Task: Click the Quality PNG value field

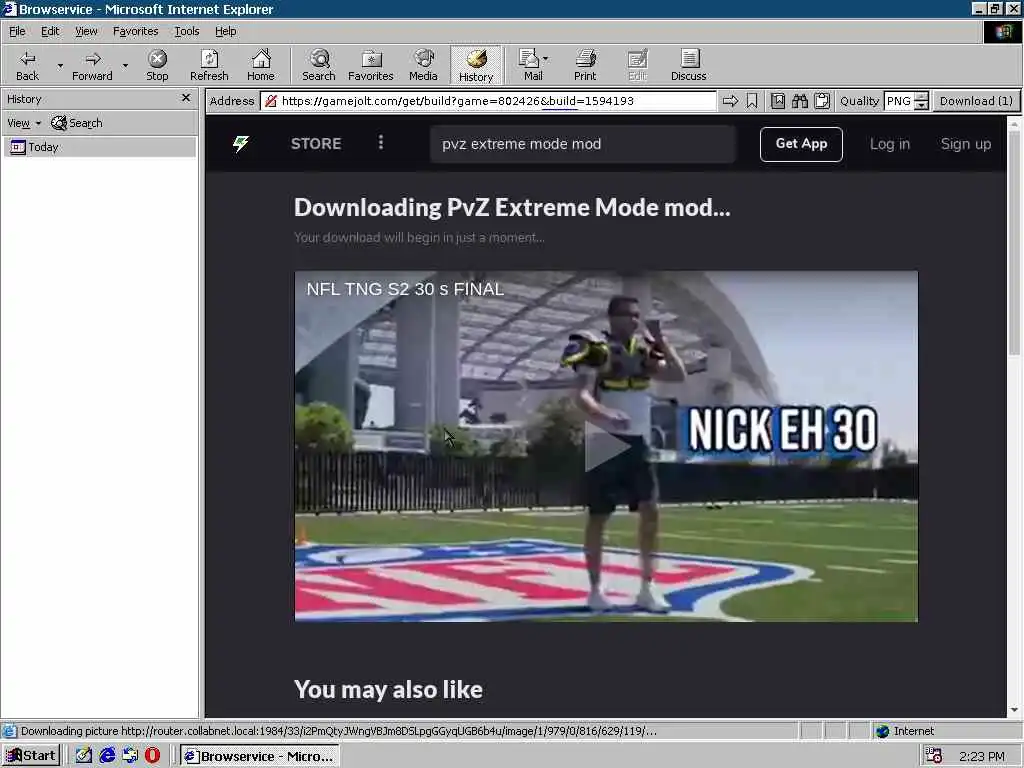Action: click(899, 101)
